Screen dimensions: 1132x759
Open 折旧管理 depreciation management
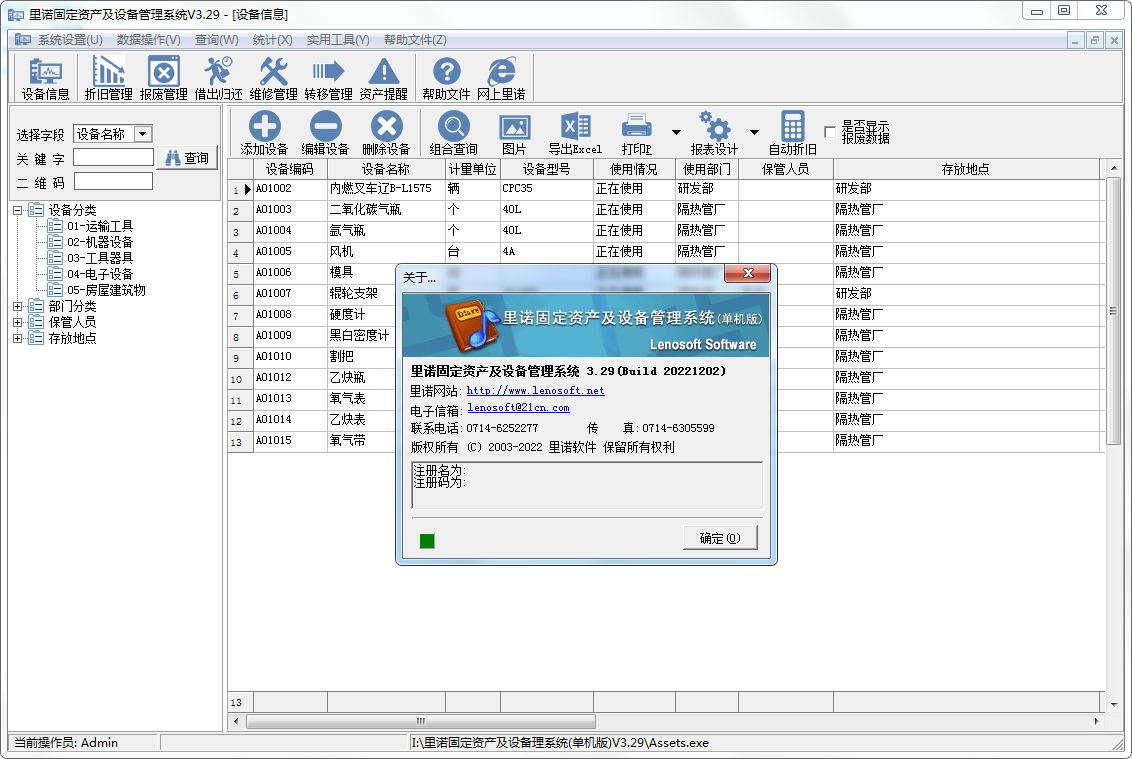click(x=108, y=78)
